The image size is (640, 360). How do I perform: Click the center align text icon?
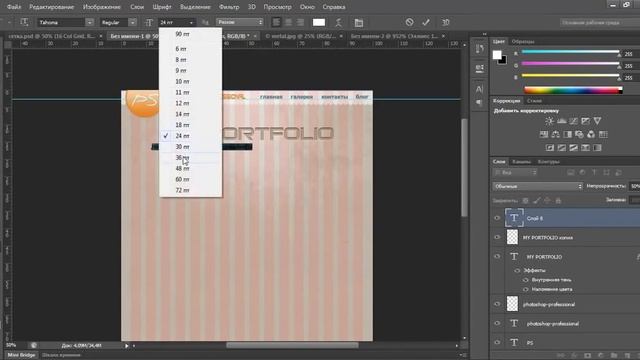[289, 22]
